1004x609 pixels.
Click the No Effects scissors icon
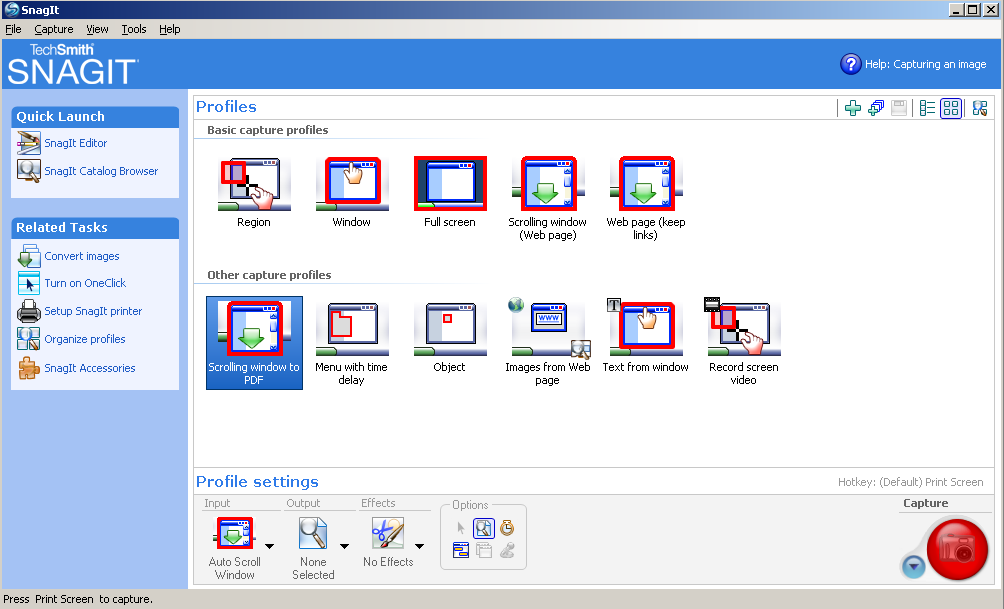tap(388, 533)
